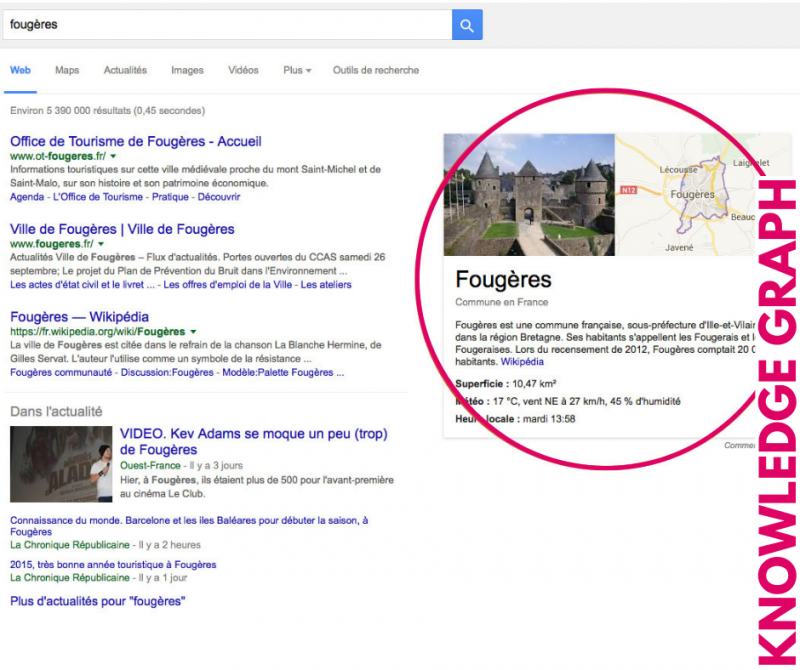Click the Fougères map thumbnail
The width and height of the screenshot is (800, 670).
[685, 194]
